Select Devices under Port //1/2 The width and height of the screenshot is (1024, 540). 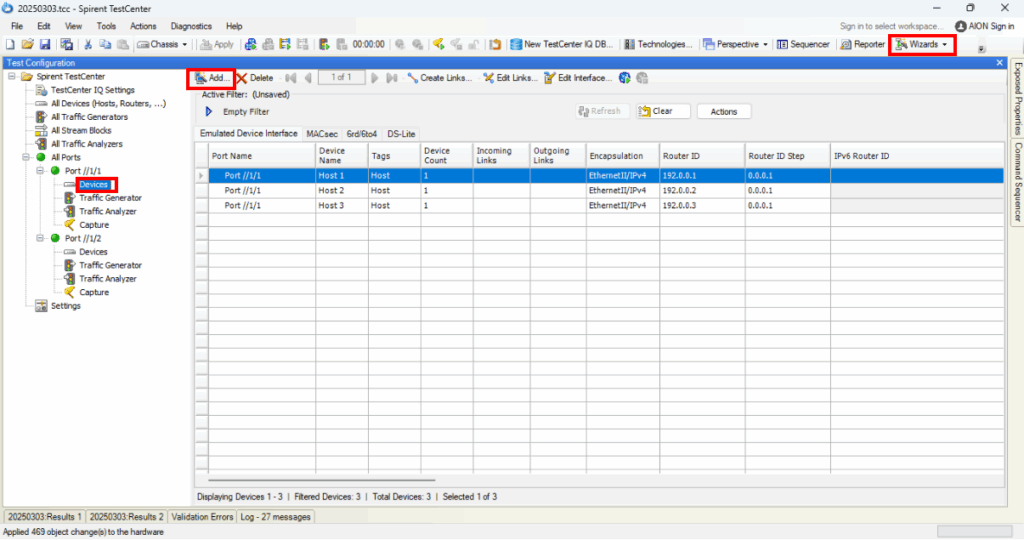[93, 252]
